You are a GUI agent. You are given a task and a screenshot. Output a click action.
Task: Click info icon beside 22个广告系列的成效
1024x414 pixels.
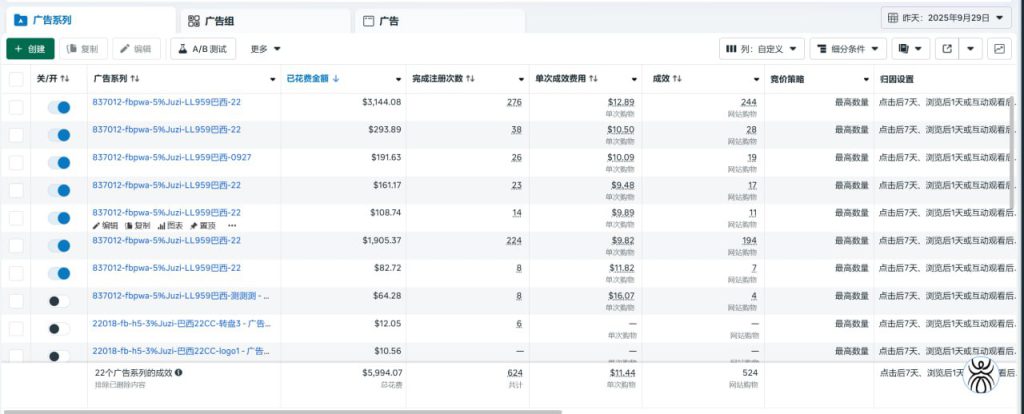pyautogui.click(x=179, y=373)
